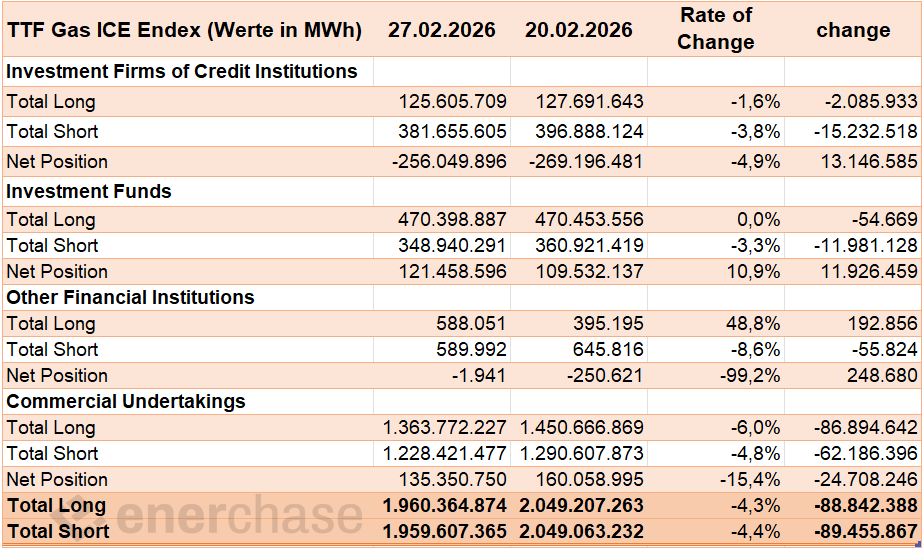The height and width of the screenshot is (548, 922).
Task: Select the change value 13.146.585
Action: [869, 161]
